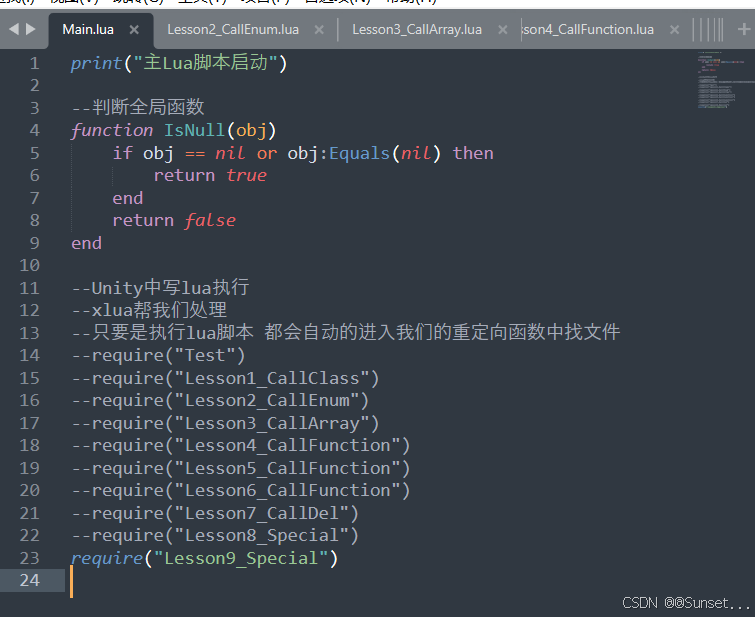
Task: Click 'return true' statement
Action: point(210,175)
